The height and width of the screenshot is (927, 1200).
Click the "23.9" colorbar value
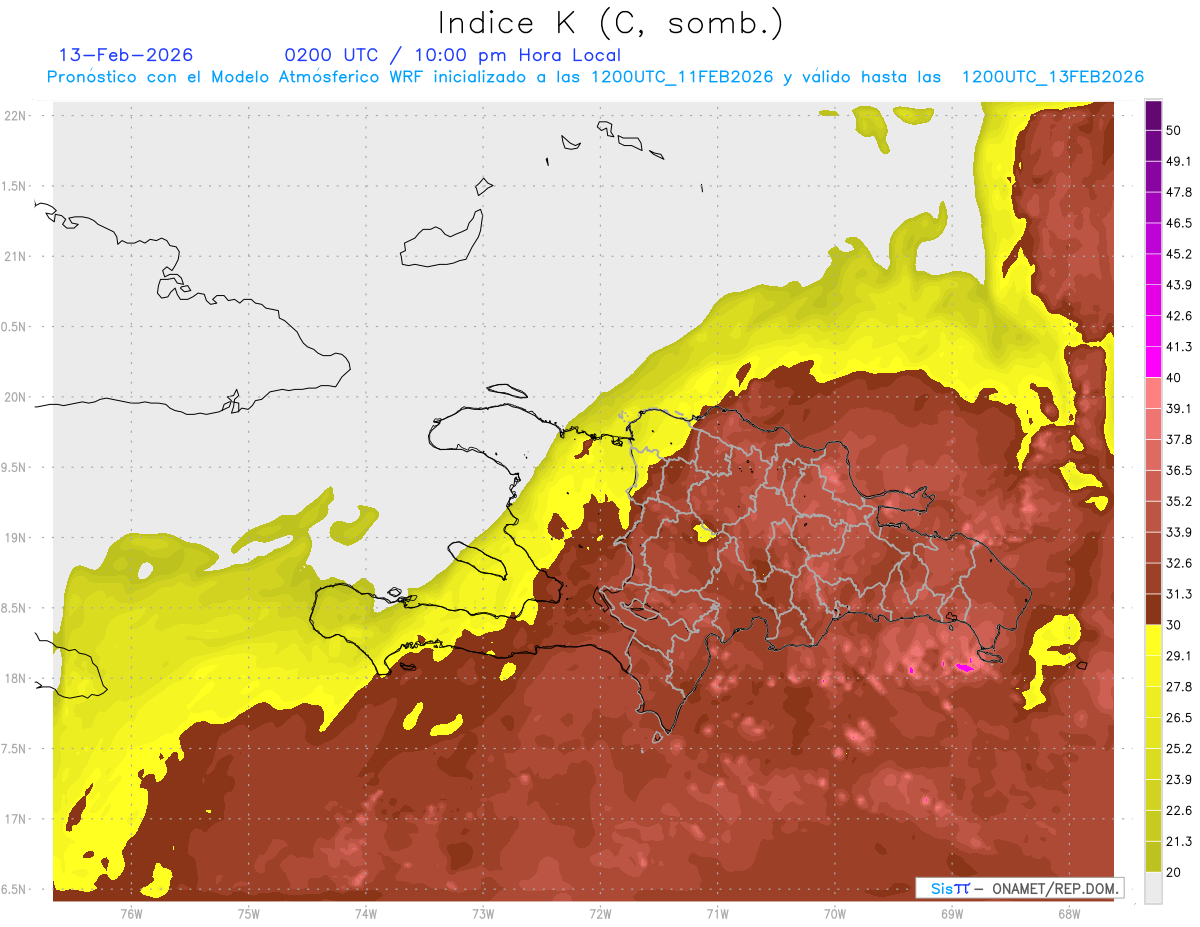point(1179,780)
